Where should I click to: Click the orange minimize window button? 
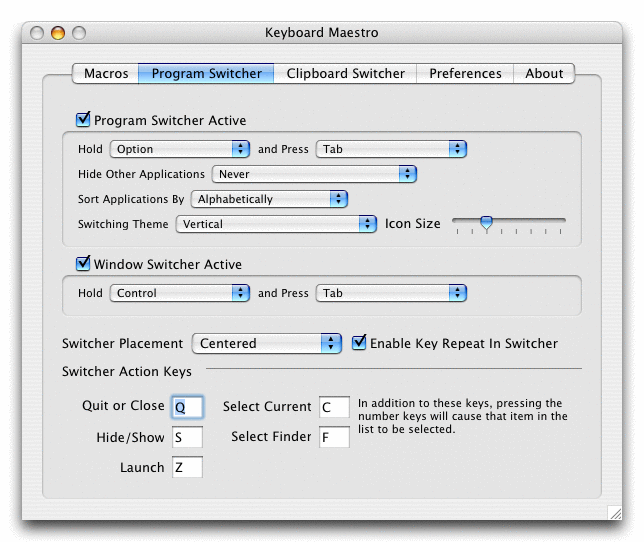(58, 33)
